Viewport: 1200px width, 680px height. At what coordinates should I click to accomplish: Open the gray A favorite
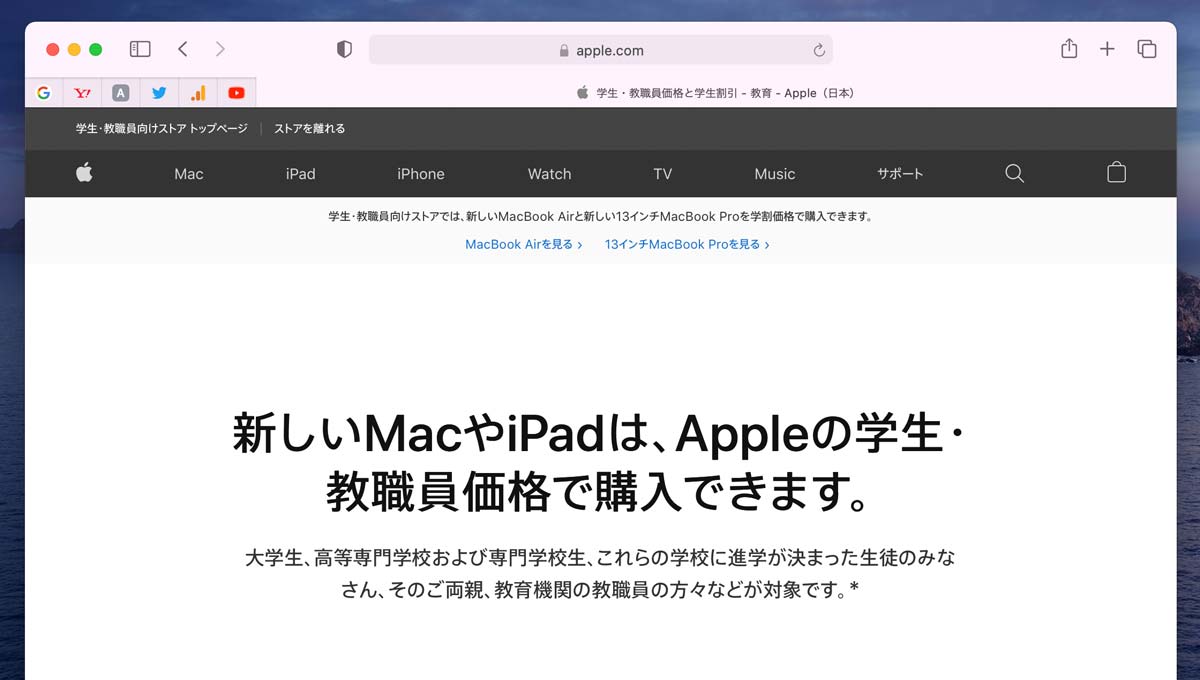pyautogui.click(x=121, y=93)
